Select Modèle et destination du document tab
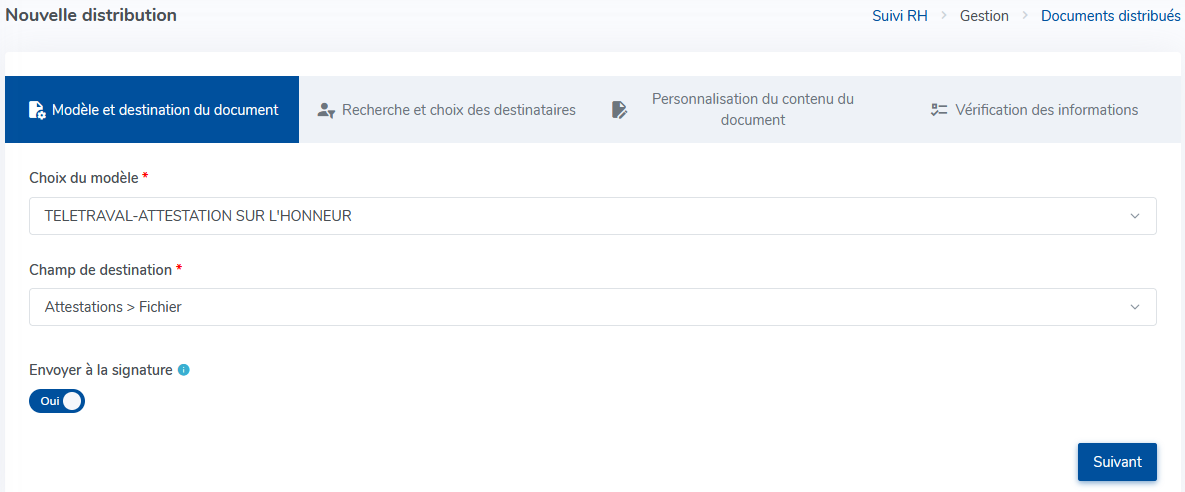 [152, 110]
